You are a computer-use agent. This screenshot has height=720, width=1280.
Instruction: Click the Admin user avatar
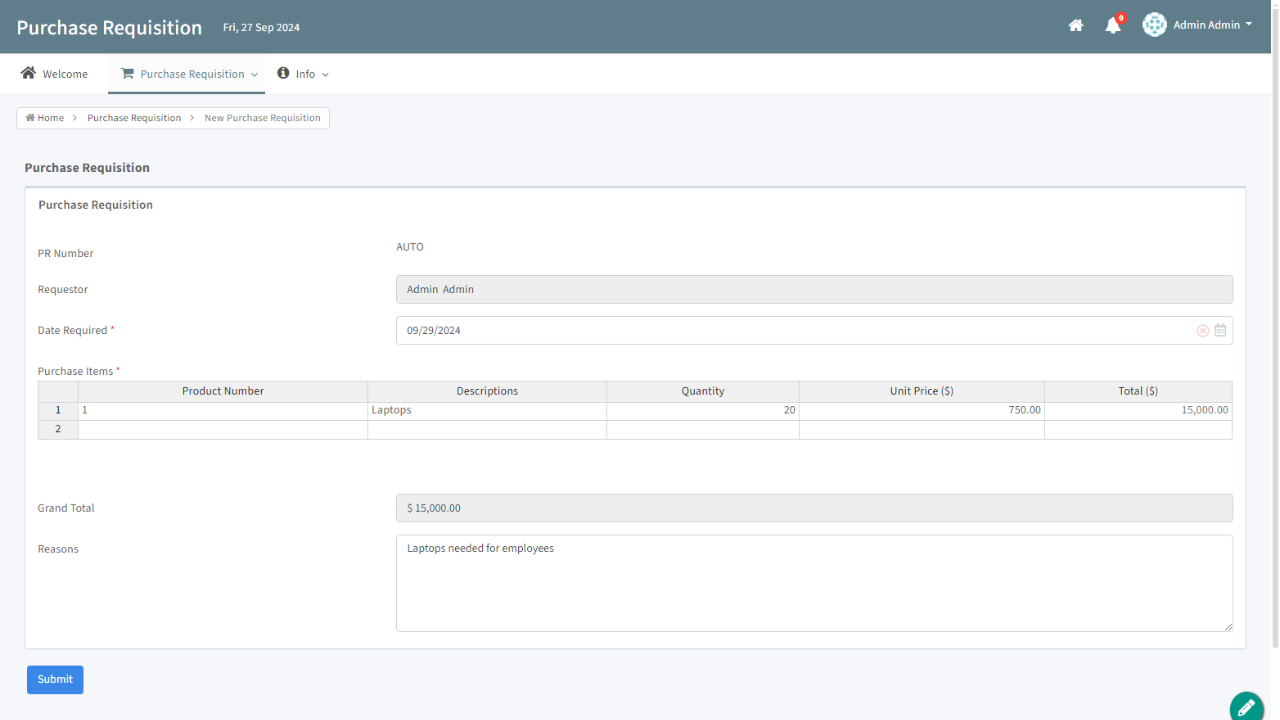point(1154,25)
